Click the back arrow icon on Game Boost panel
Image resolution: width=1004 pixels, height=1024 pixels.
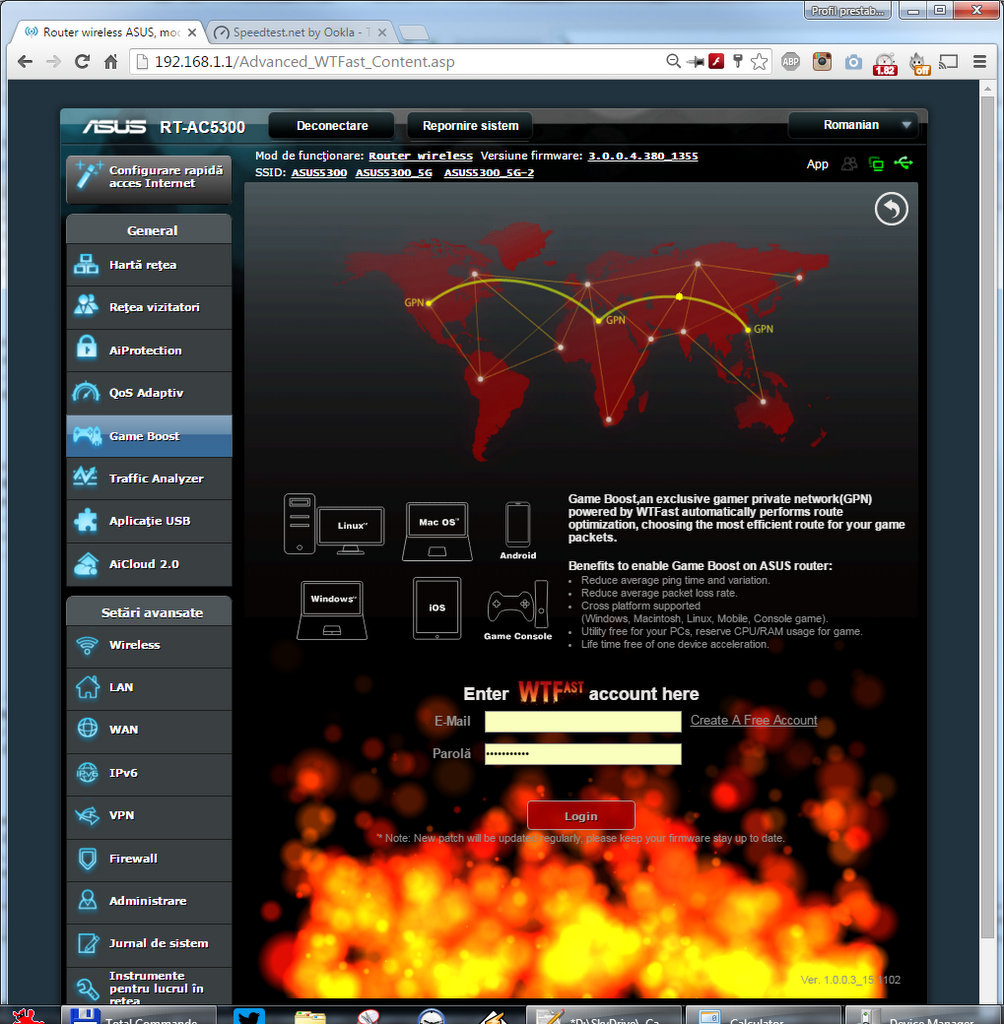pos(891,209)
